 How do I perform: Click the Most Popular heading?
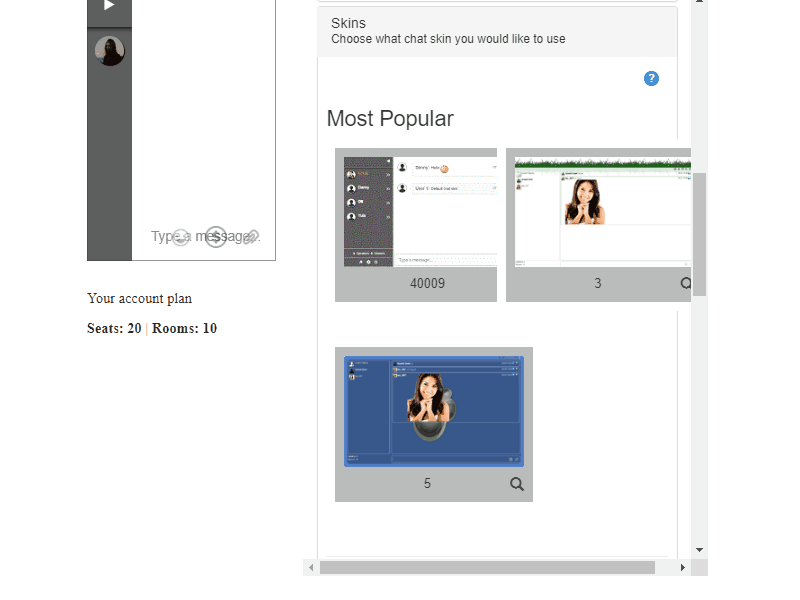(x=390, y=119)
